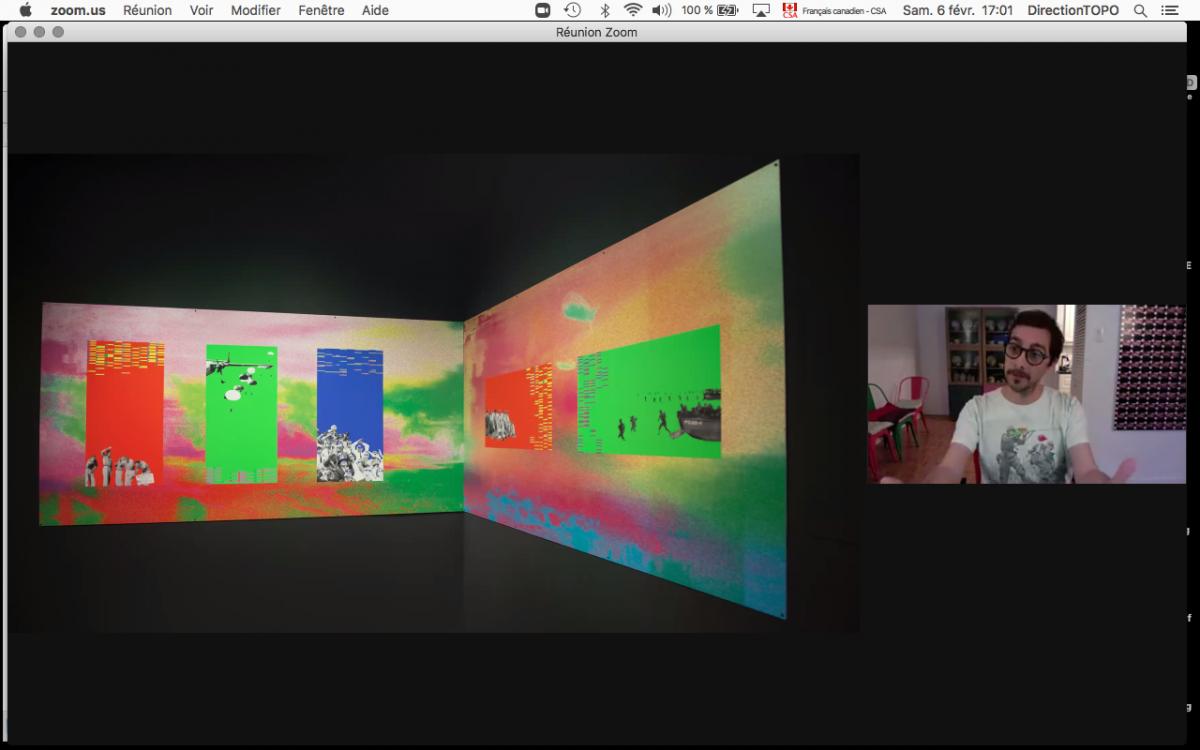Open the Wi-Fi status menu
This screenshot has height=750, width=1200.
coord(633,10)
